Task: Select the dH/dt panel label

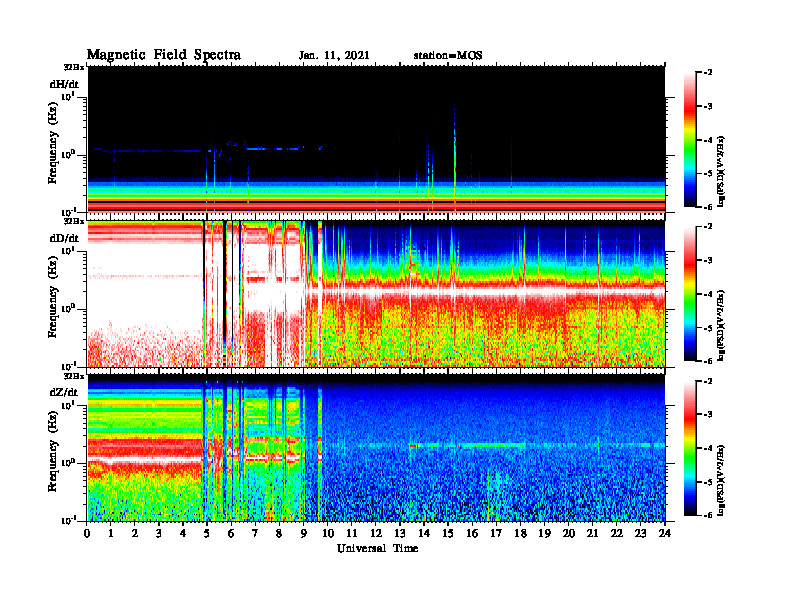Action: coord(64,84)
